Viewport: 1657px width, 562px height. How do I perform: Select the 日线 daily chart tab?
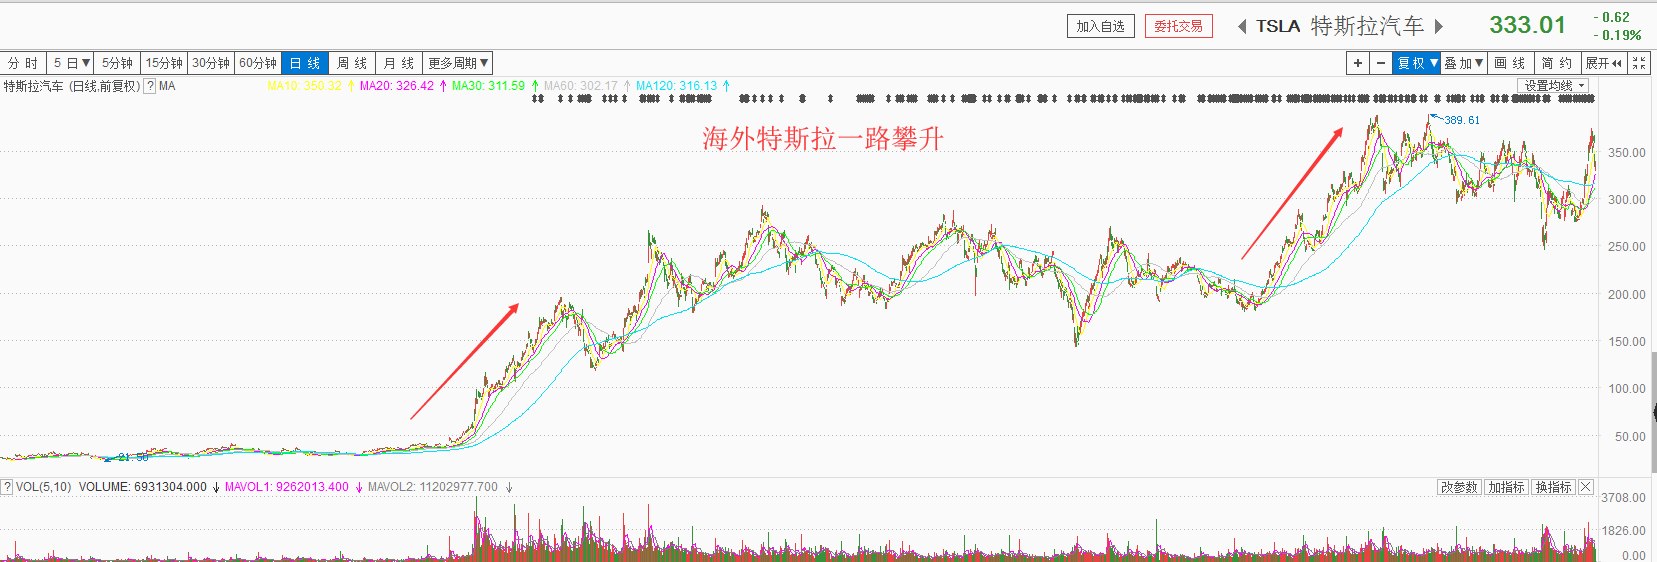pyautogui.click(x=305, y=63)
